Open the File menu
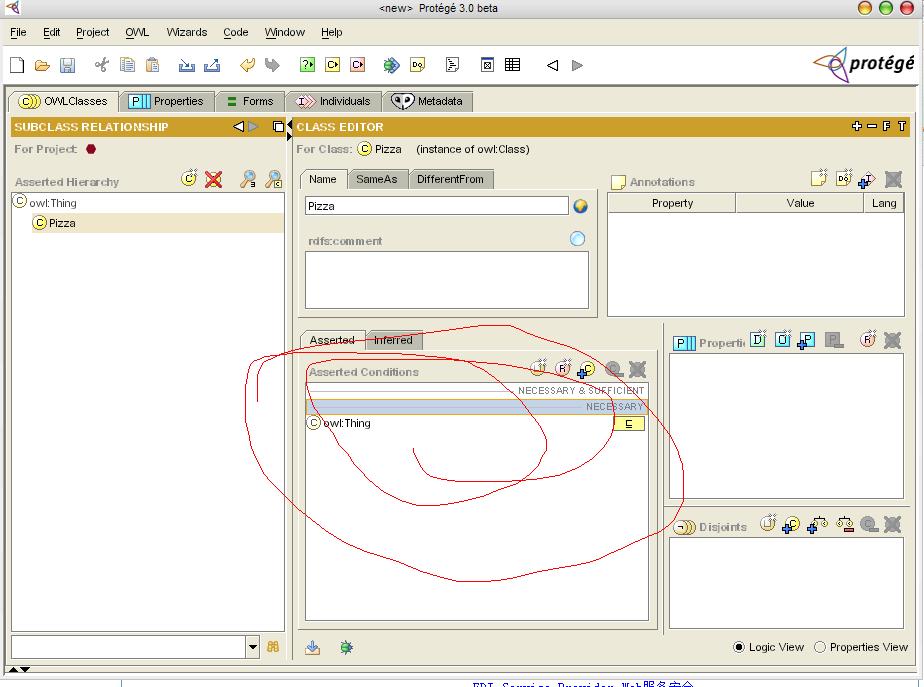924x687 pixels. (x=18, y=32)
